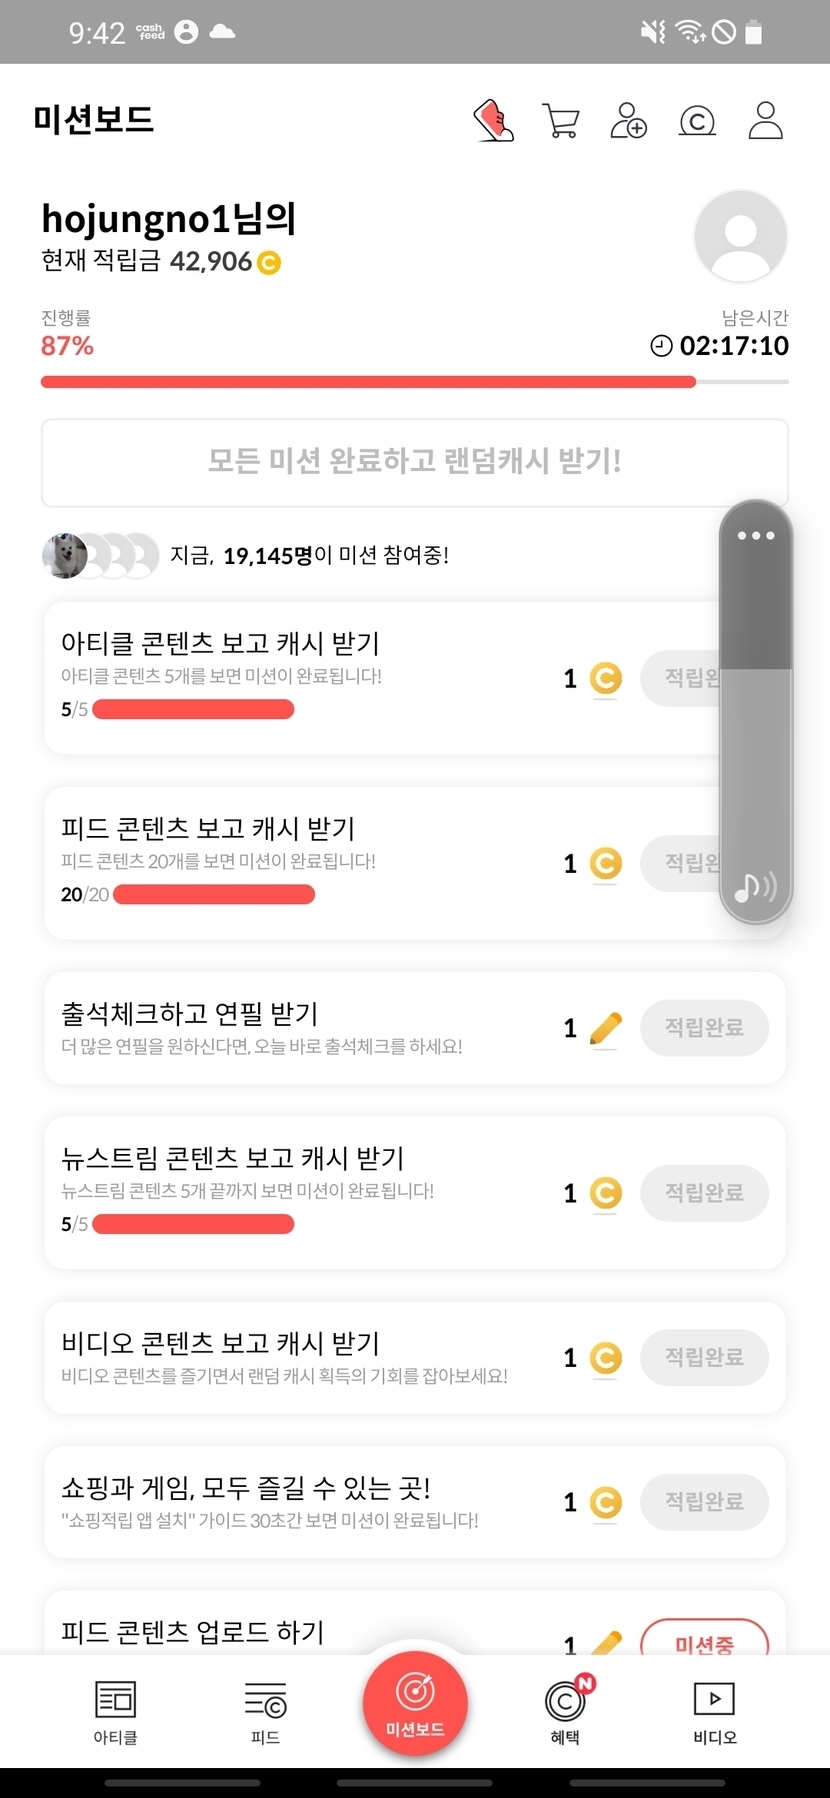The image size is (830, 1798).
Task: Tap 적립완료 for newsstream mission
Action: click(x=704, y=1193)
